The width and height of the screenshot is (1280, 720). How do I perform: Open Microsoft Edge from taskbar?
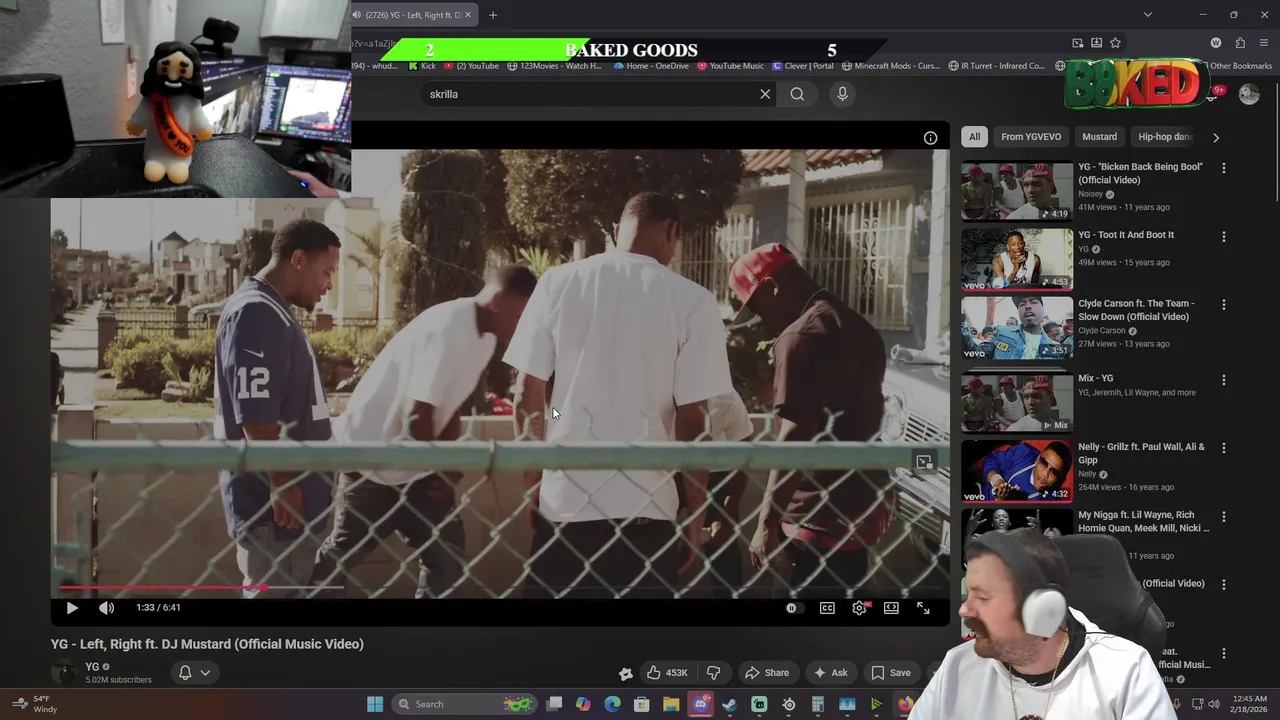point(612,704)
